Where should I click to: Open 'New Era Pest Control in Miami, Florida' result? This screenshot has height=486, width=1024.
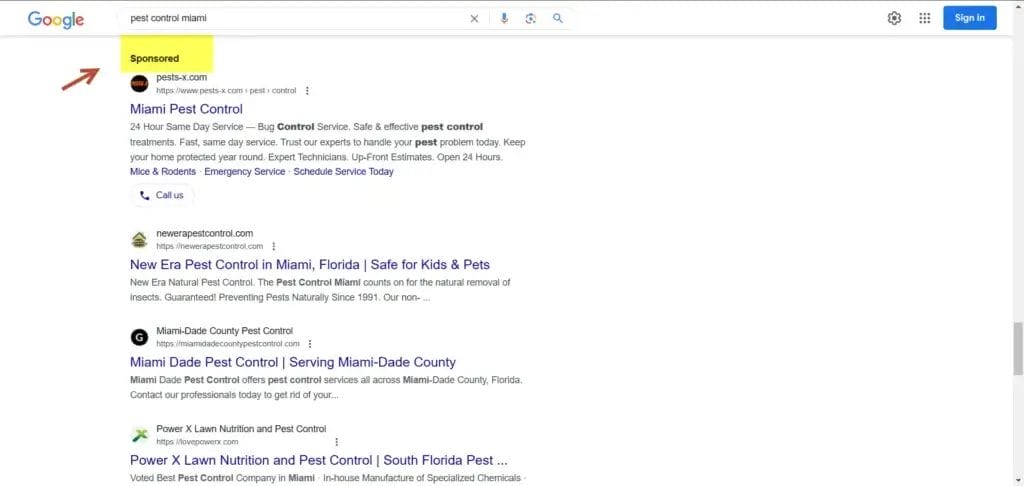pos(310,265)
